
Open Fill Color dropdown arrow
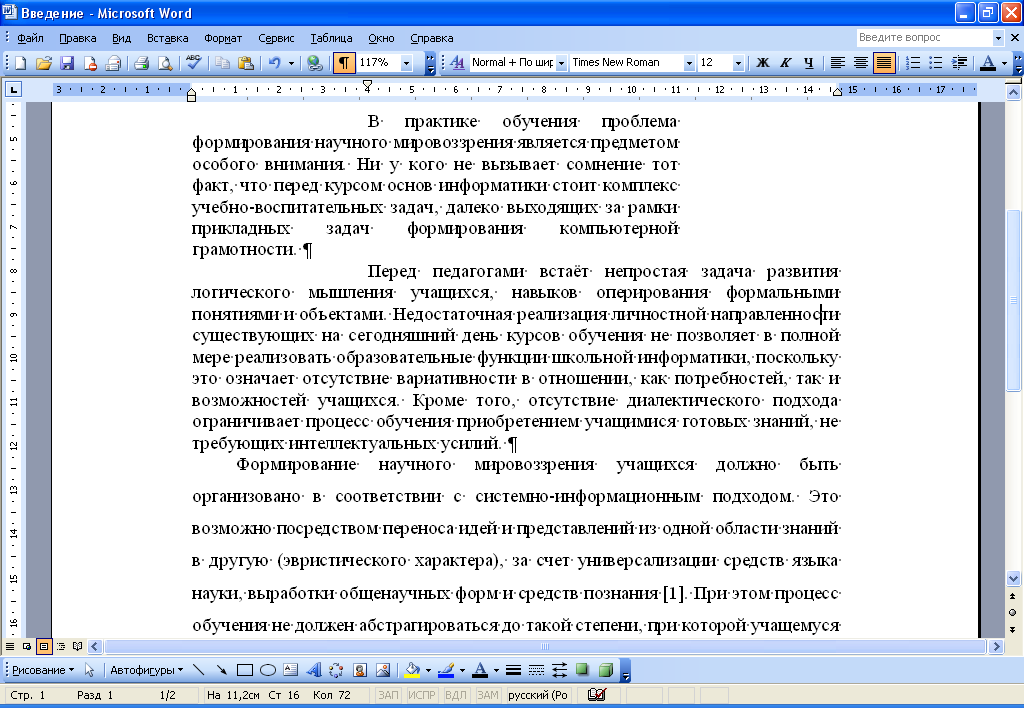coord(428,669)
